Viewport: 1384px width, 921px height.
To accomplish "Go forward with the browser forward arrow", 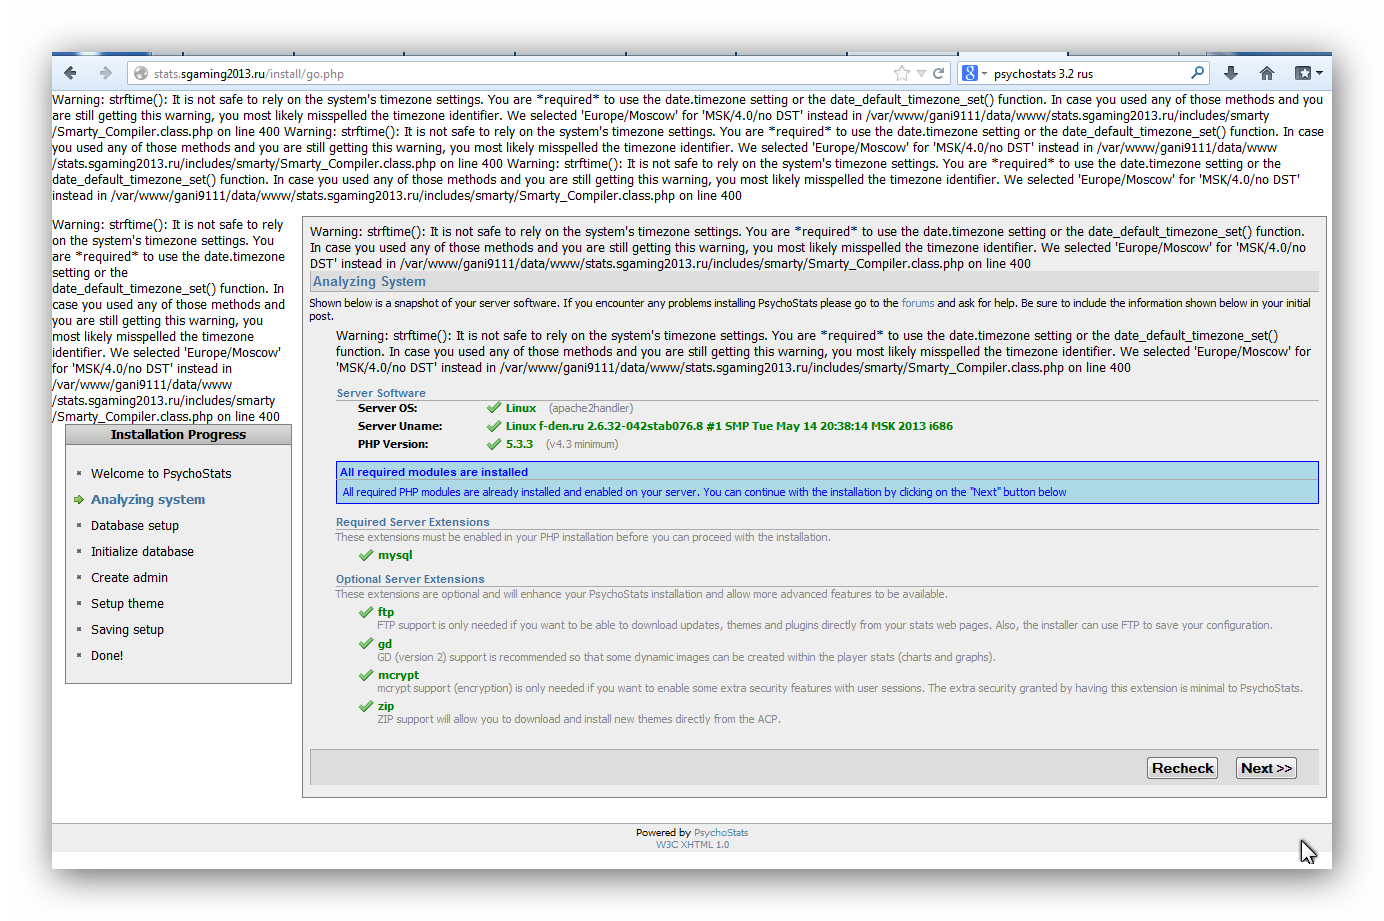I will [106, 73].
